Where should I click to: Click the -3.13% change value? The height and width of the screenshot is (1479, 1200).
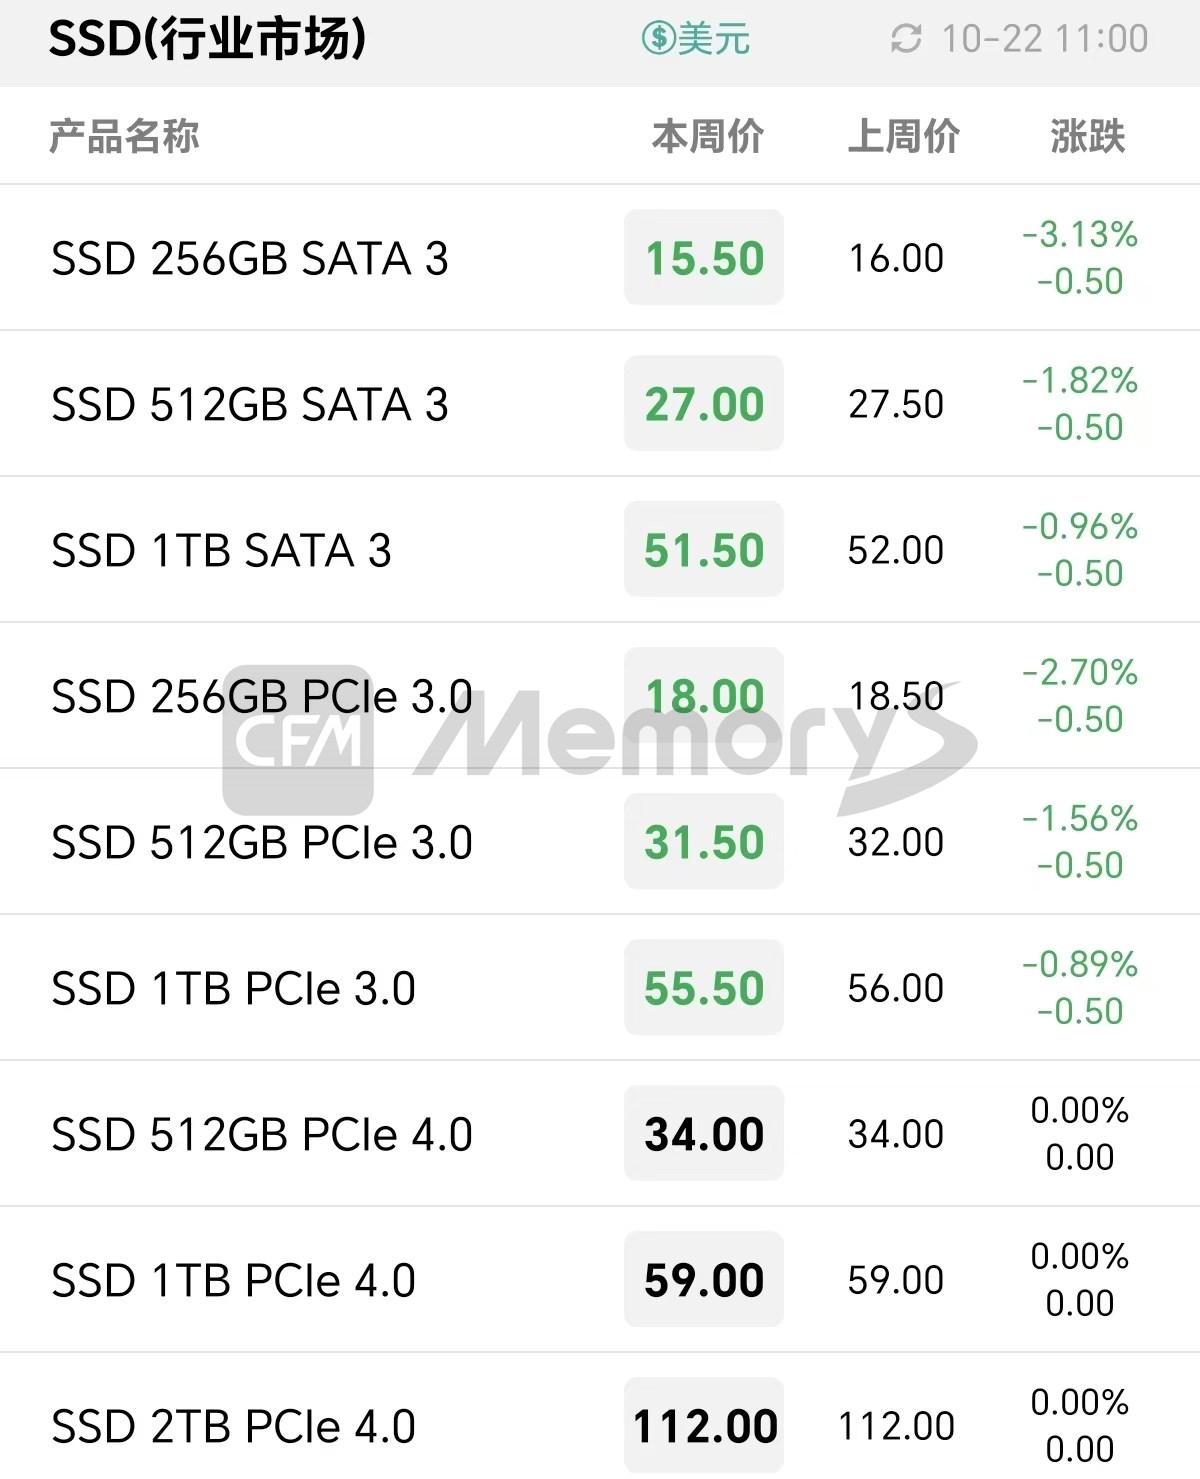click(1080, 235)
